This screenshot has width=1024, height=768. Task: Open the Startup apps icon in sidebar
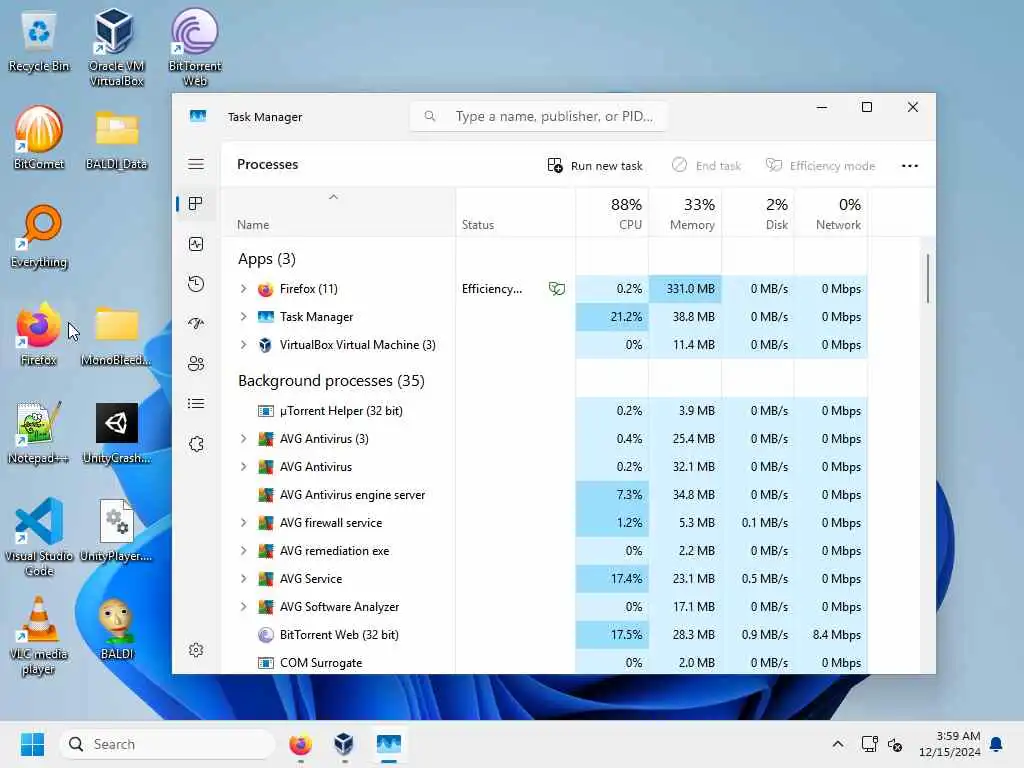pyautogui.click(x=196, y=323)
